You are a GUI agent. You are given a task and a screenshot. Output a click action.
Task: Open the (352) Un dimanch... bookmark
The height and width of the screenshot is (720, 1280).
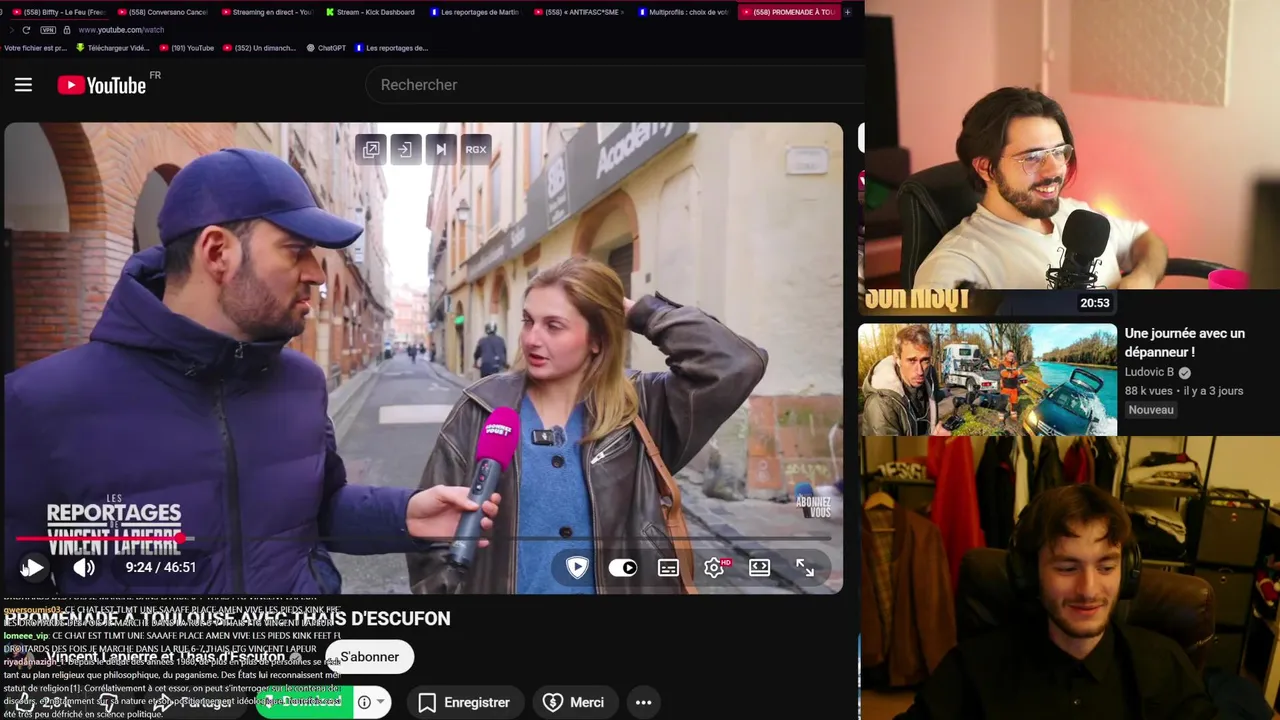(x=260, y=48)
